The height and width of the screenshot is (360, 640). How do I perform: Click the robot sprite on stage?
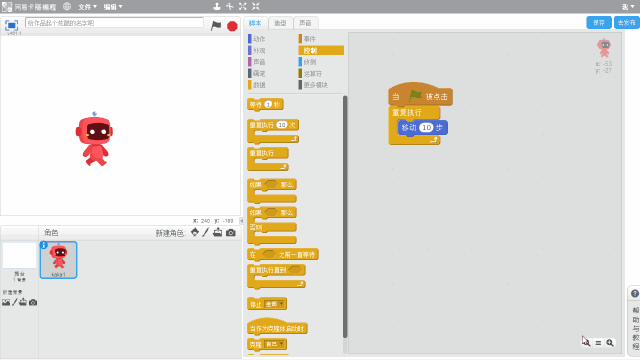94,139
